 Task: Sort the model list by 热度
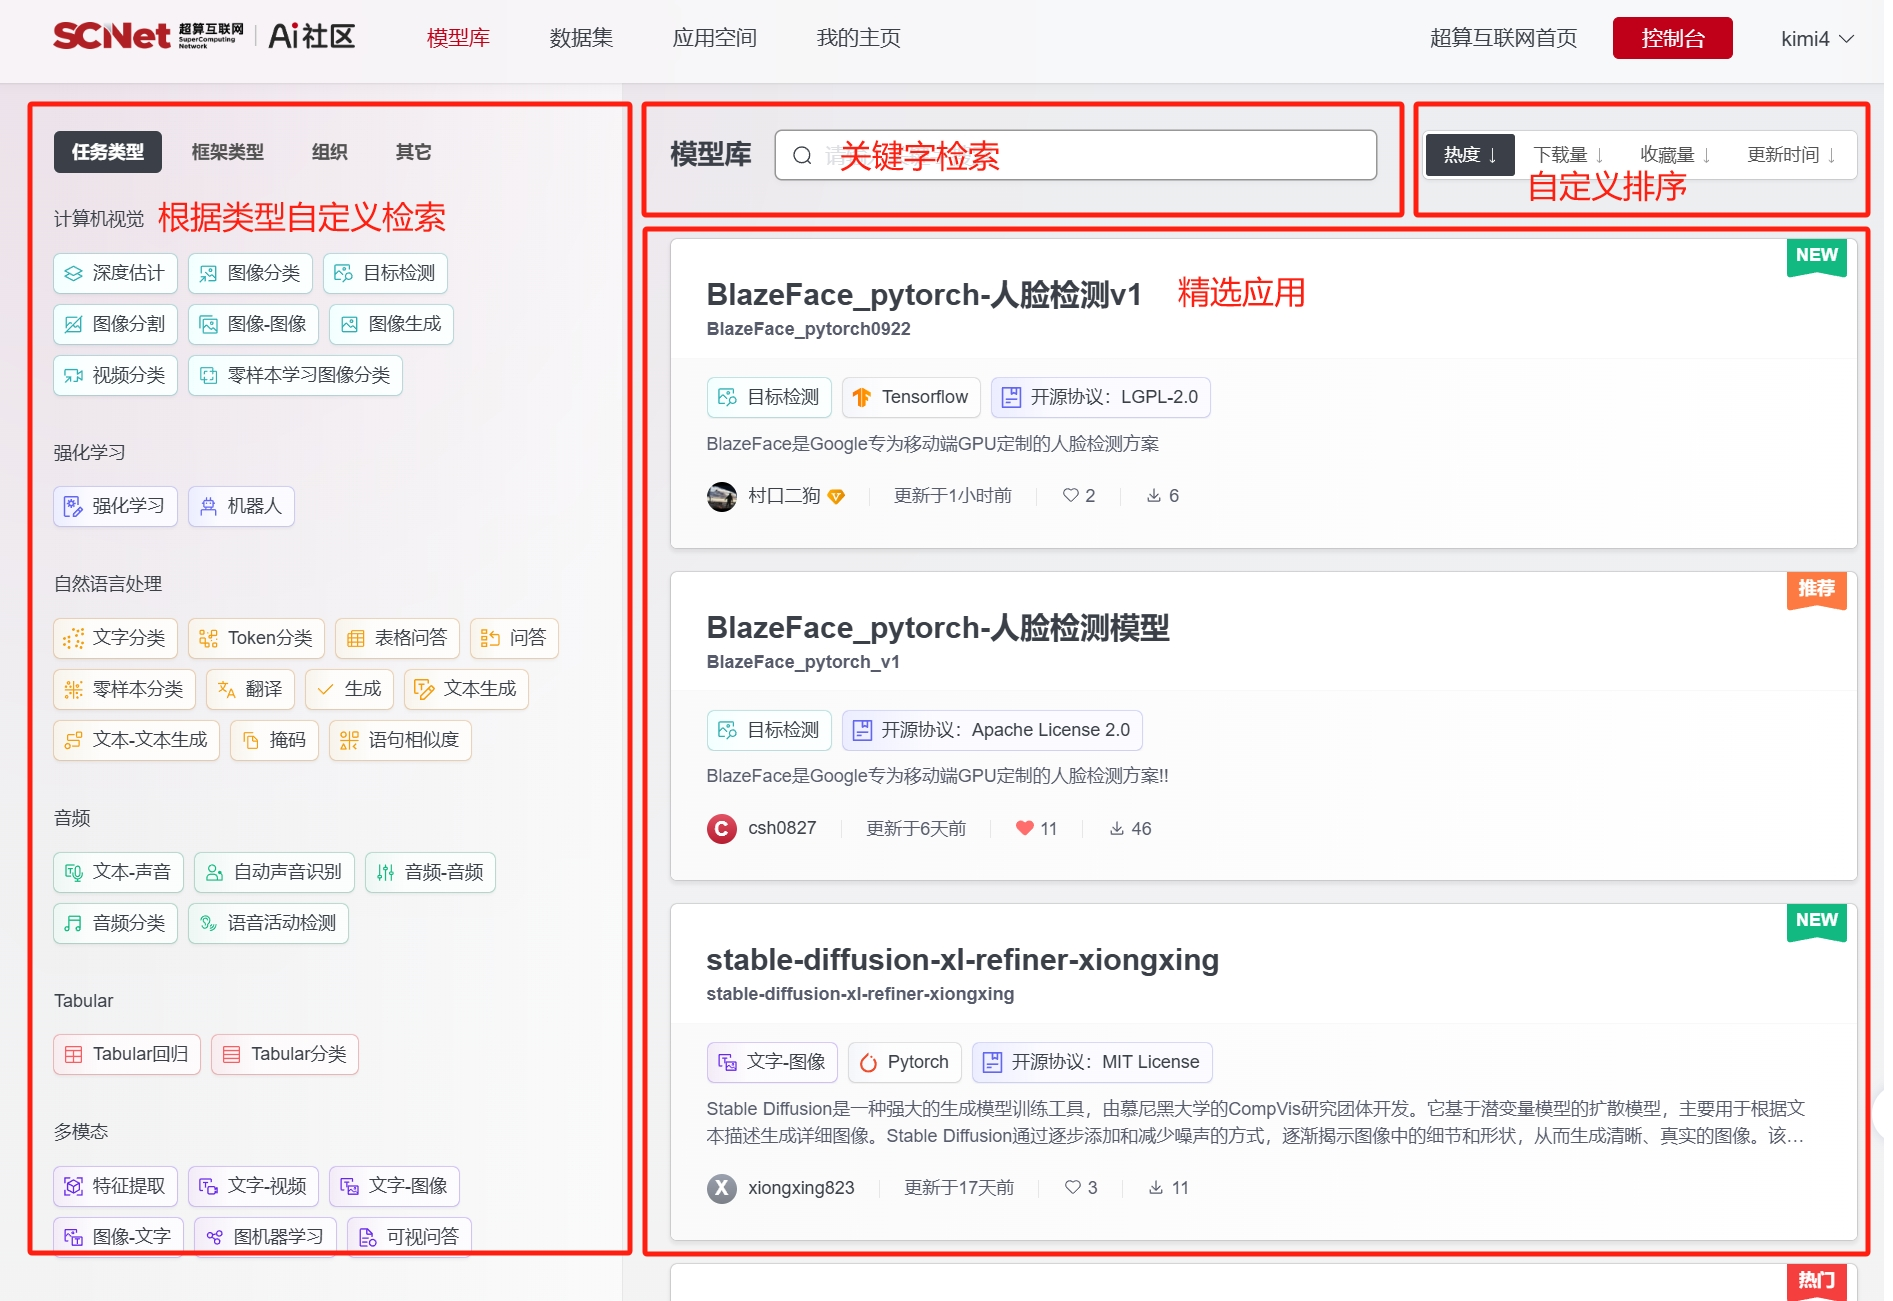(x=1469, y=155)
